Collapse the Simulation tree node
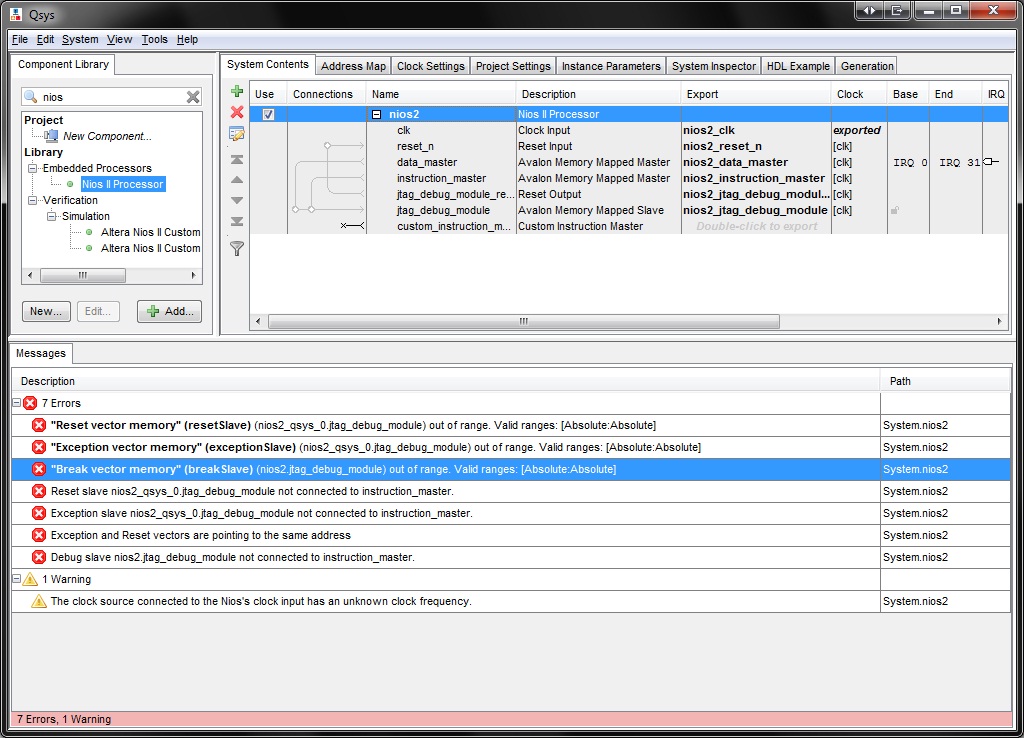Viewport: 1024px width, 738px height. 51,216
